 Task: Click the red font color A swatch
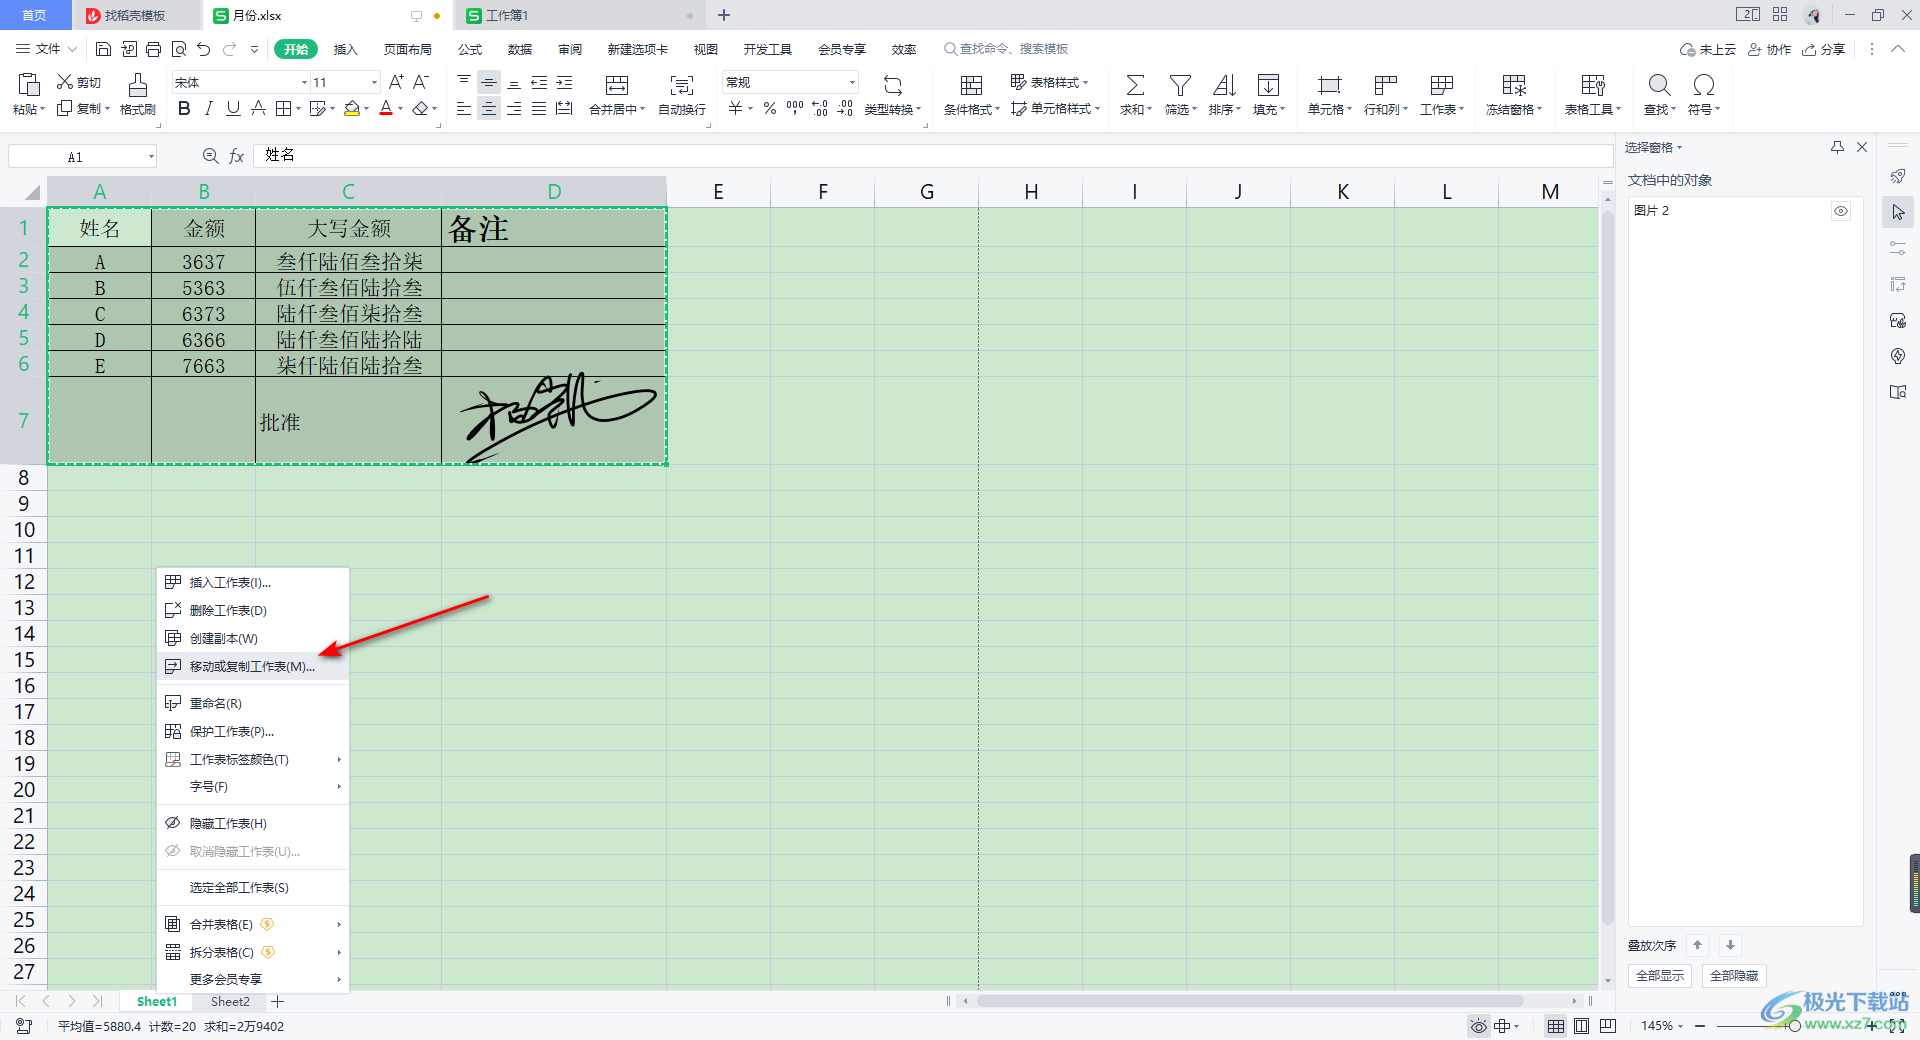tap(386, 108)
